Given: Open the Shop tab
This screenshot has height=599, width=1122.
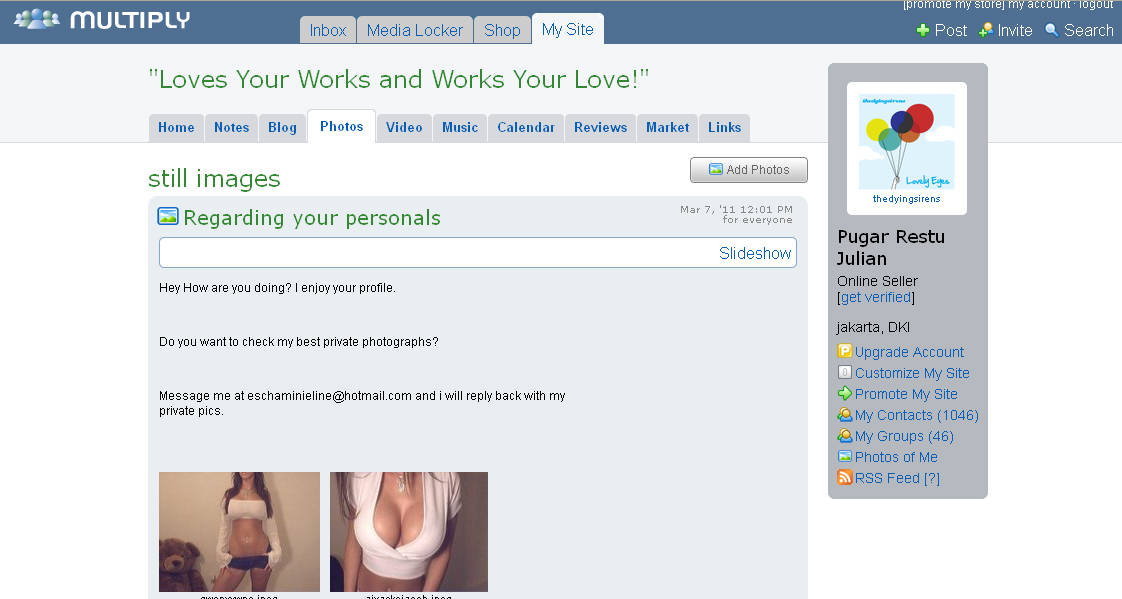Looking at the screenshot, I should pyautogui.click(x=502, y=30).
